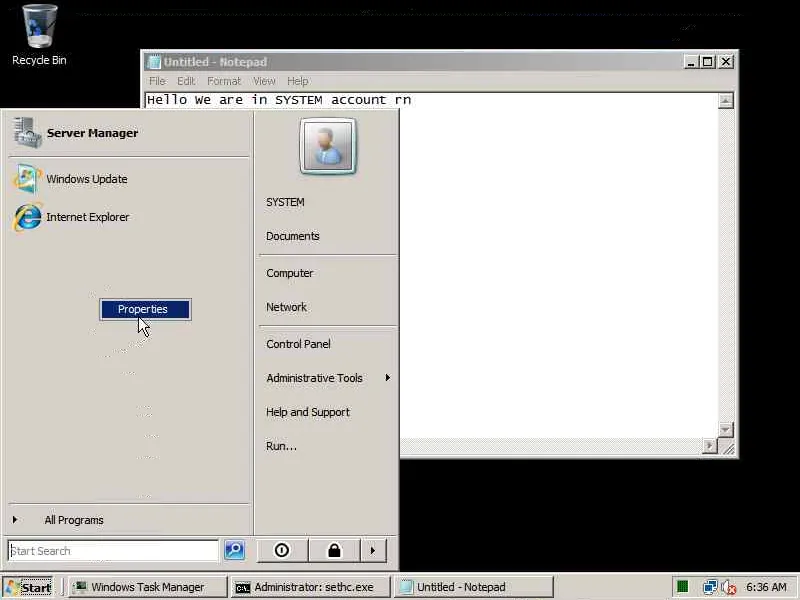
Task: Open Notepad Help menu
Action: pos(297,81)
